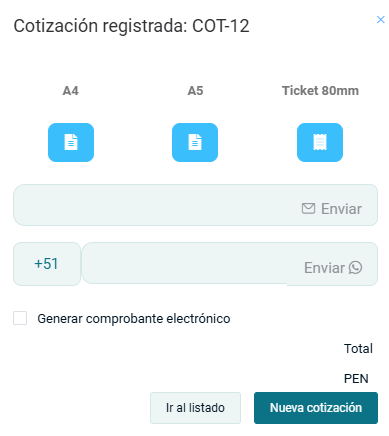Click the A5 format label
The image size is (389, 436).
coord(195,91)
